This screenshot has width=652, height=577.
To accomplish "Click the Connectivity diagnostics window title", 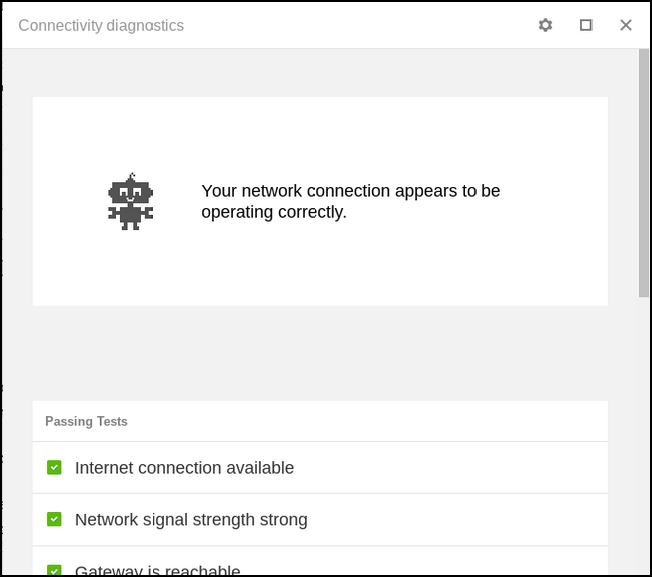I will pos(101,26).
